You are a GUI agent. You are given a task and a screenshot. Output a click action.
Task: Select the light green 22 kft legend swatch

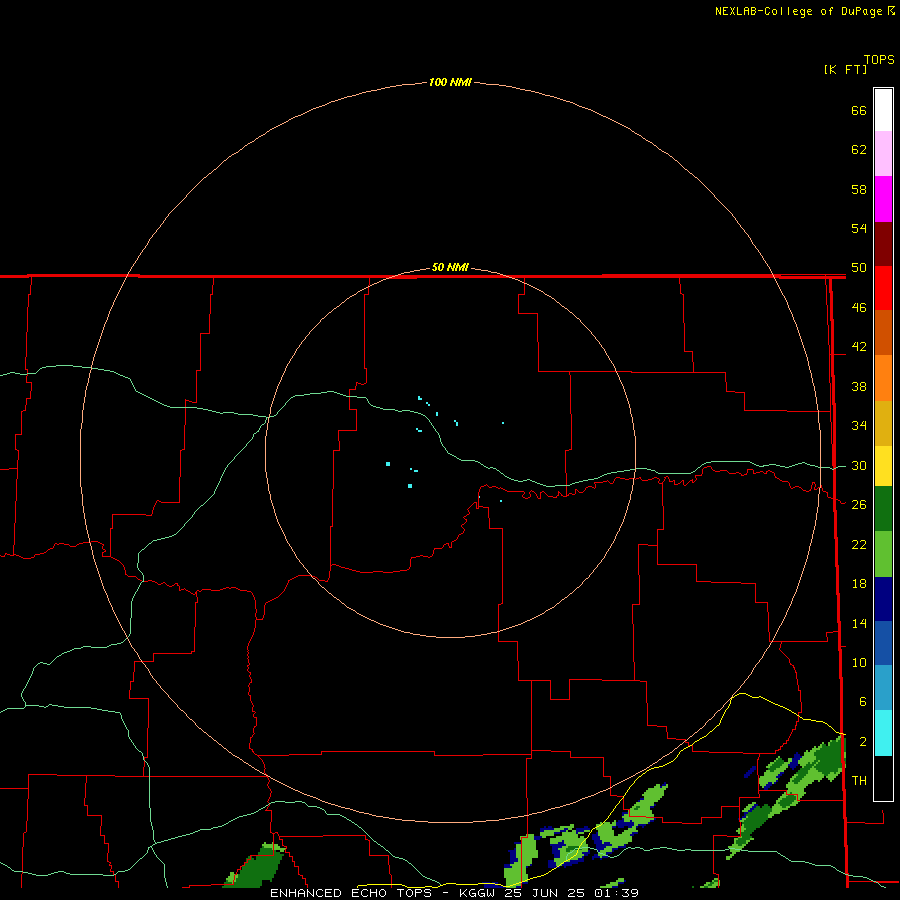pos(883,554)
